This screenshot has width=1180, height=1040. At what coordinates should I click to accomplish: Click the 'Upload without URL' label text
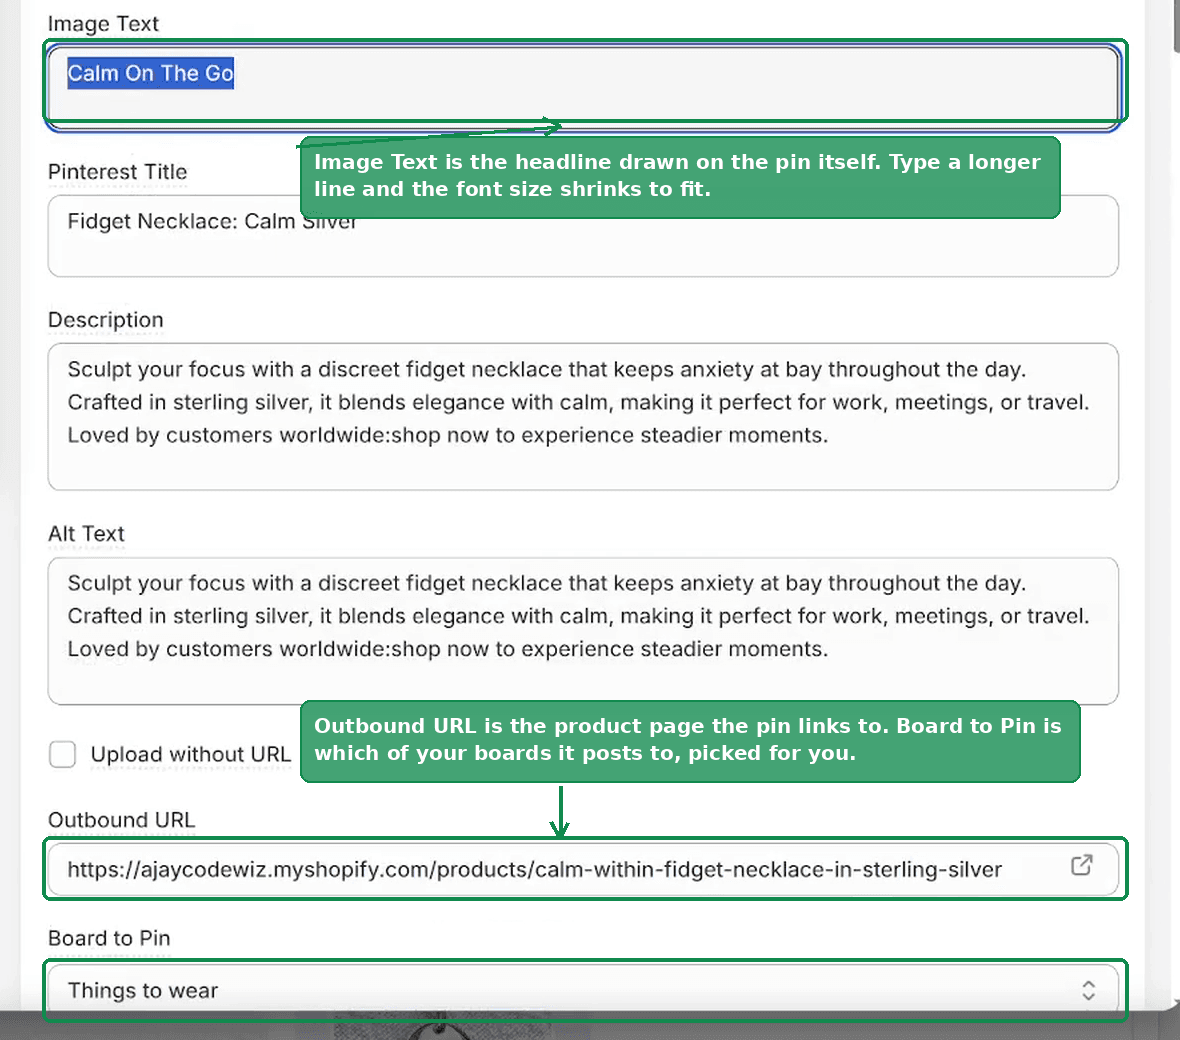pyautogui.click(x=190, y=754)
